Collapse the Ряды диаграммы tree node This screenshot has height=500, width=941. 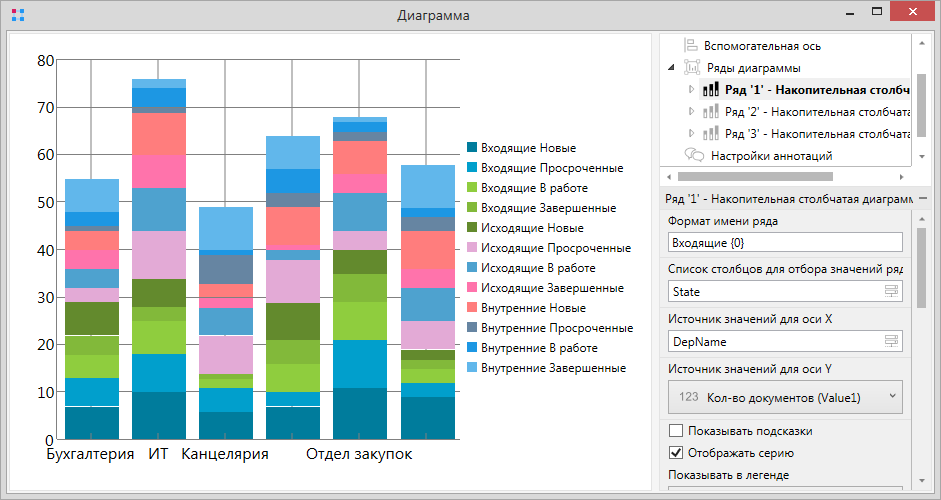(x=671, y=68)
